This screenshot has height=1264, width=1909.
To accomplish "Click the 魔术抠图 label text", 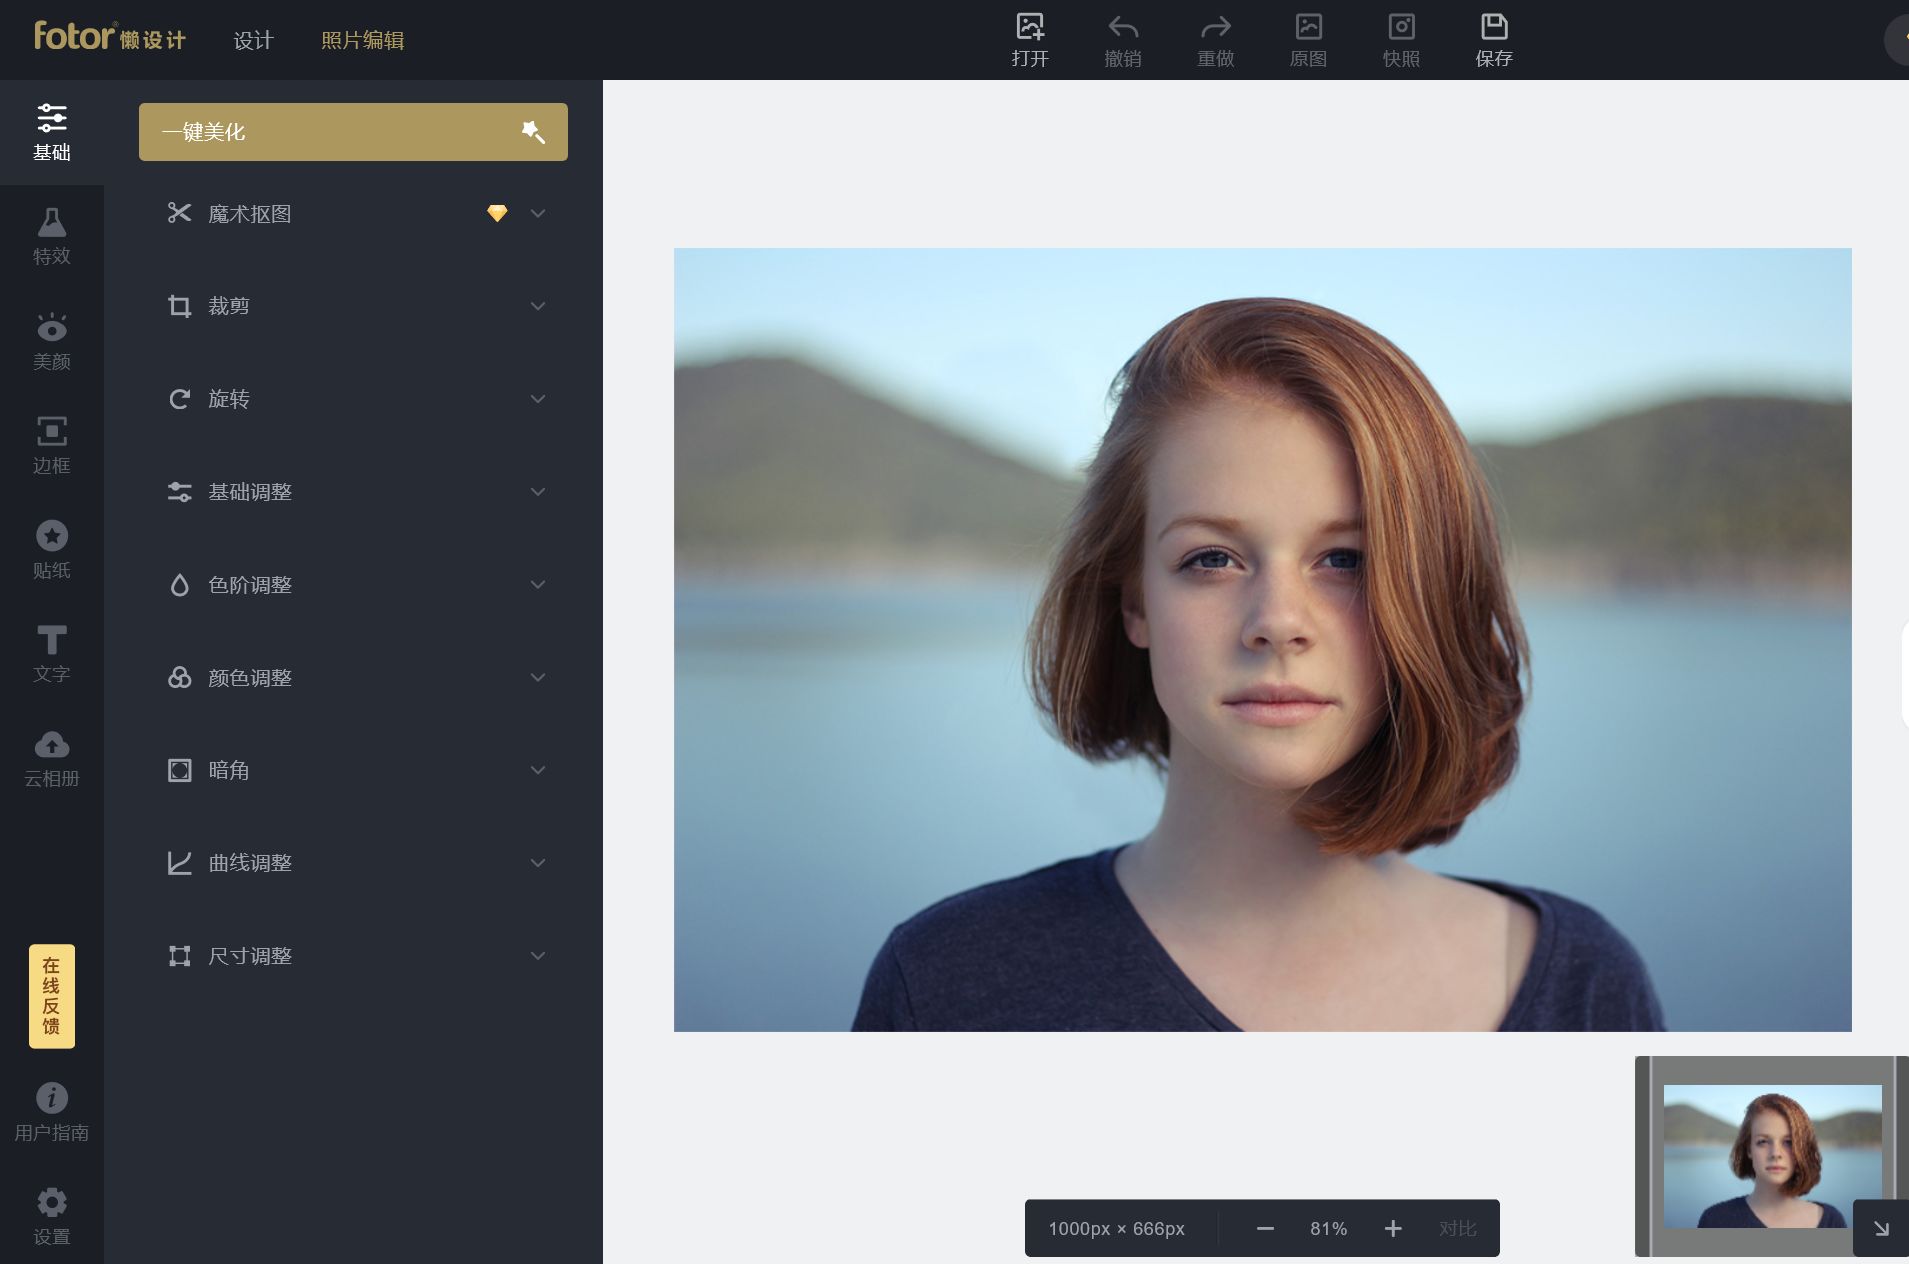I will point(250,214).
